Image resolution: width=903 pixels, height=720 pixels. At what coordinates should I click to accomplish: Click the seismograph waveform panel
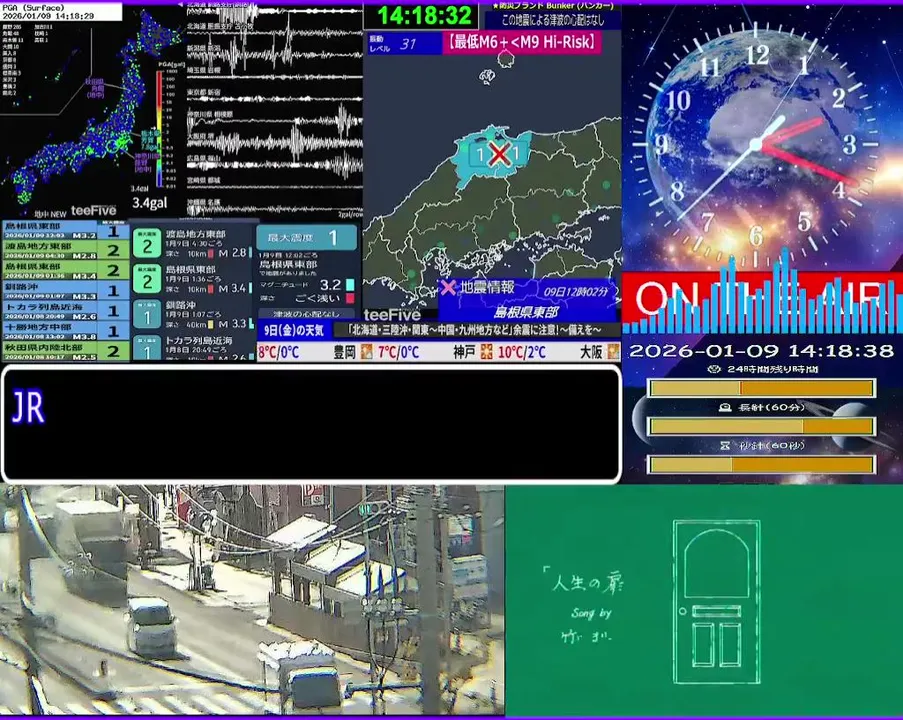[x=275, y=111]
